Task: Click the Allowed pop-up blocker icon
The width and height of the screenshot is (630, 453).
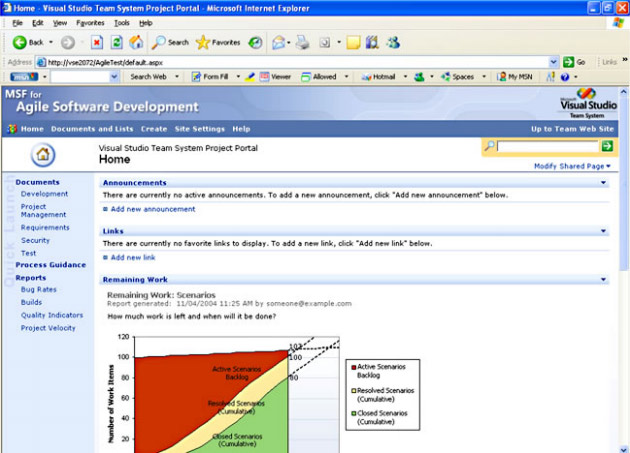Action: (x=306, y=76)
